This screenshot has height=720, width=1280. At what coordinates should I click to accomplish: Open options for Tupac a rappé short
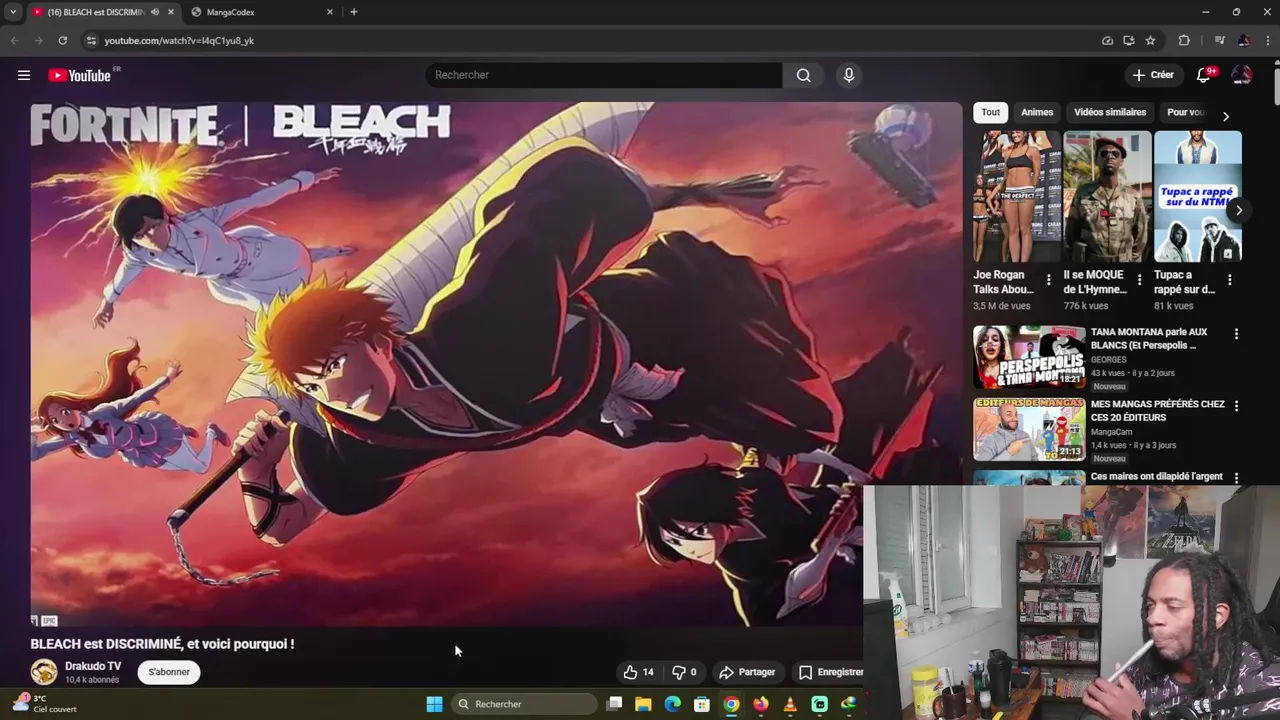(x=1229, y=280)
